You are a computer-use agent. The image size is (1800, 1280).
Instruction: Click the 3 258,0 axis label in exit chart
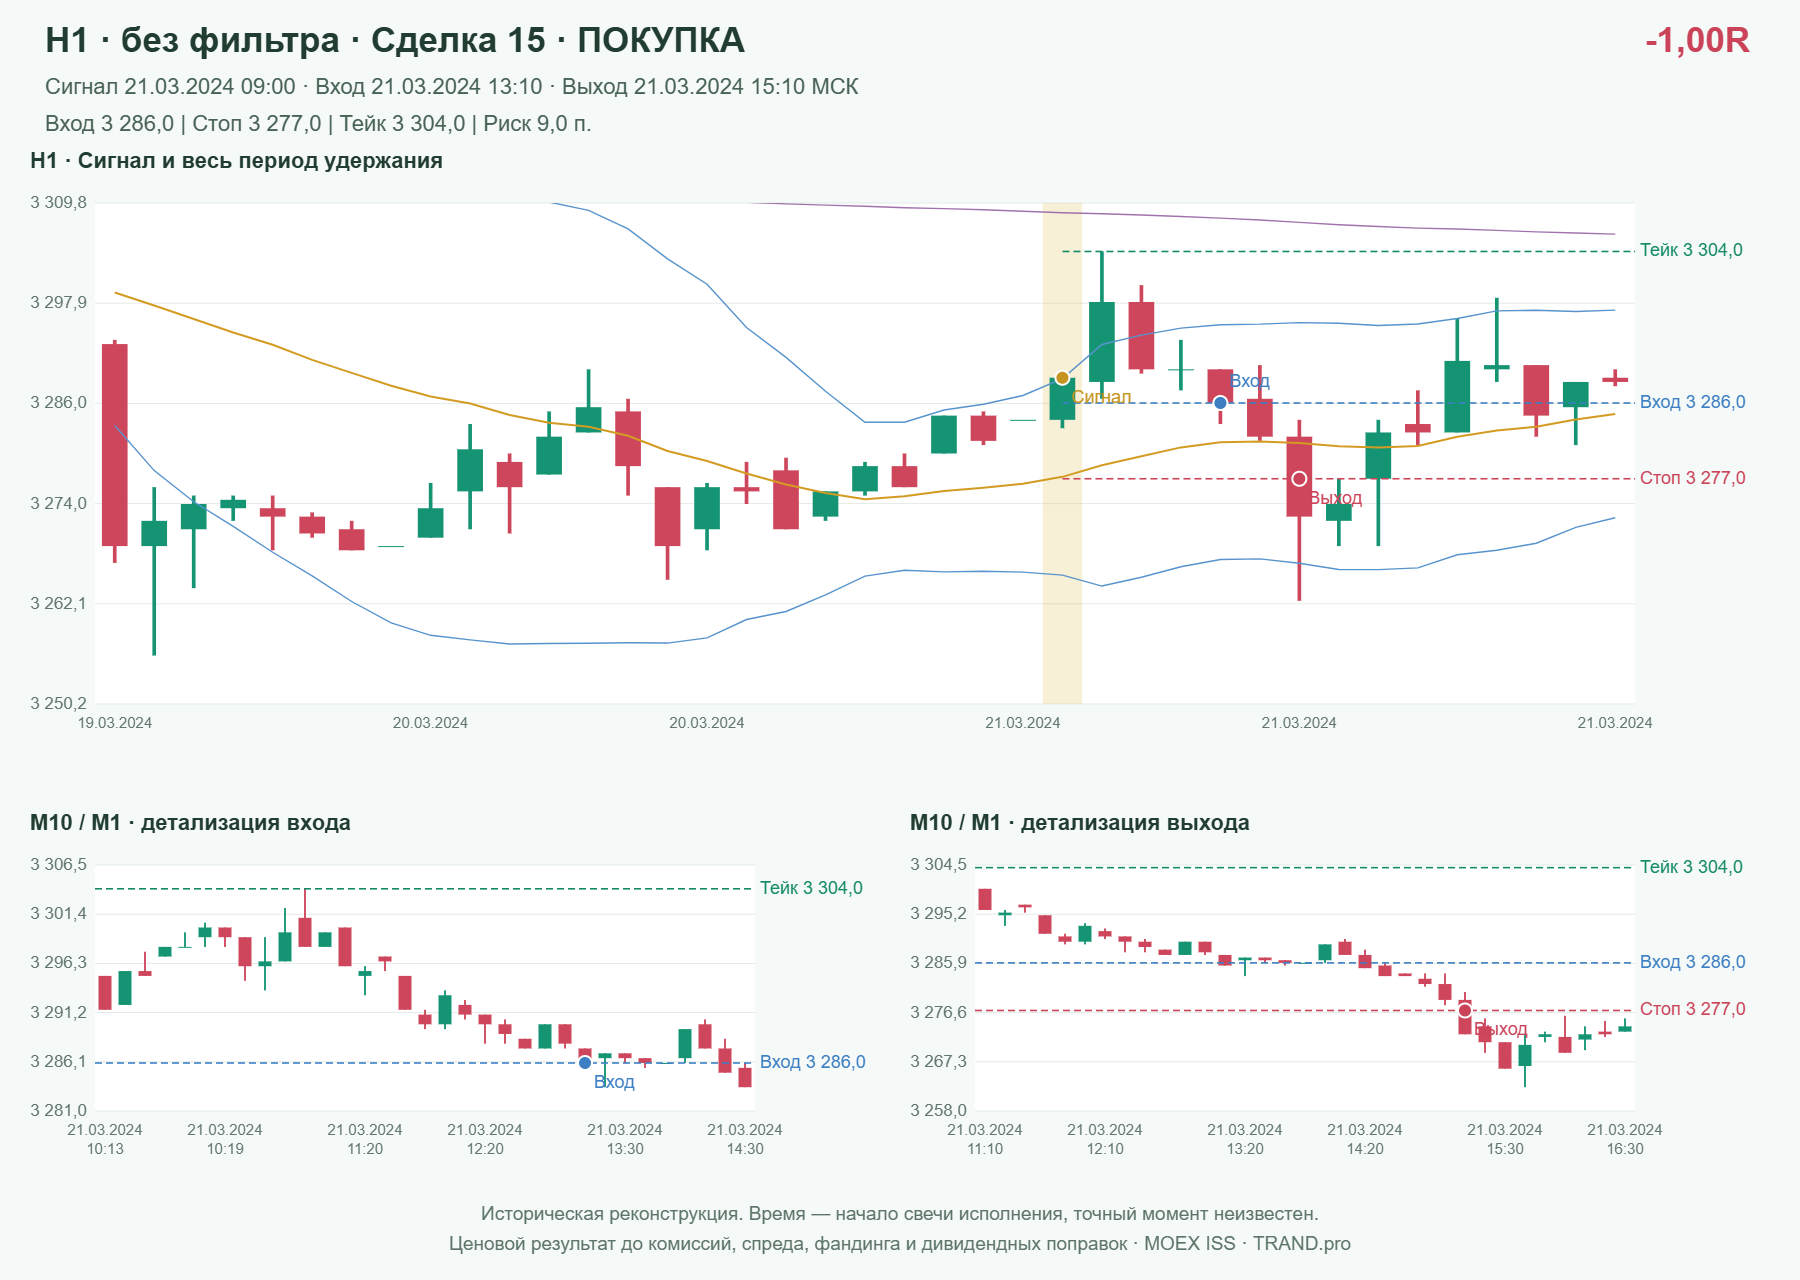pos(939,1111)
